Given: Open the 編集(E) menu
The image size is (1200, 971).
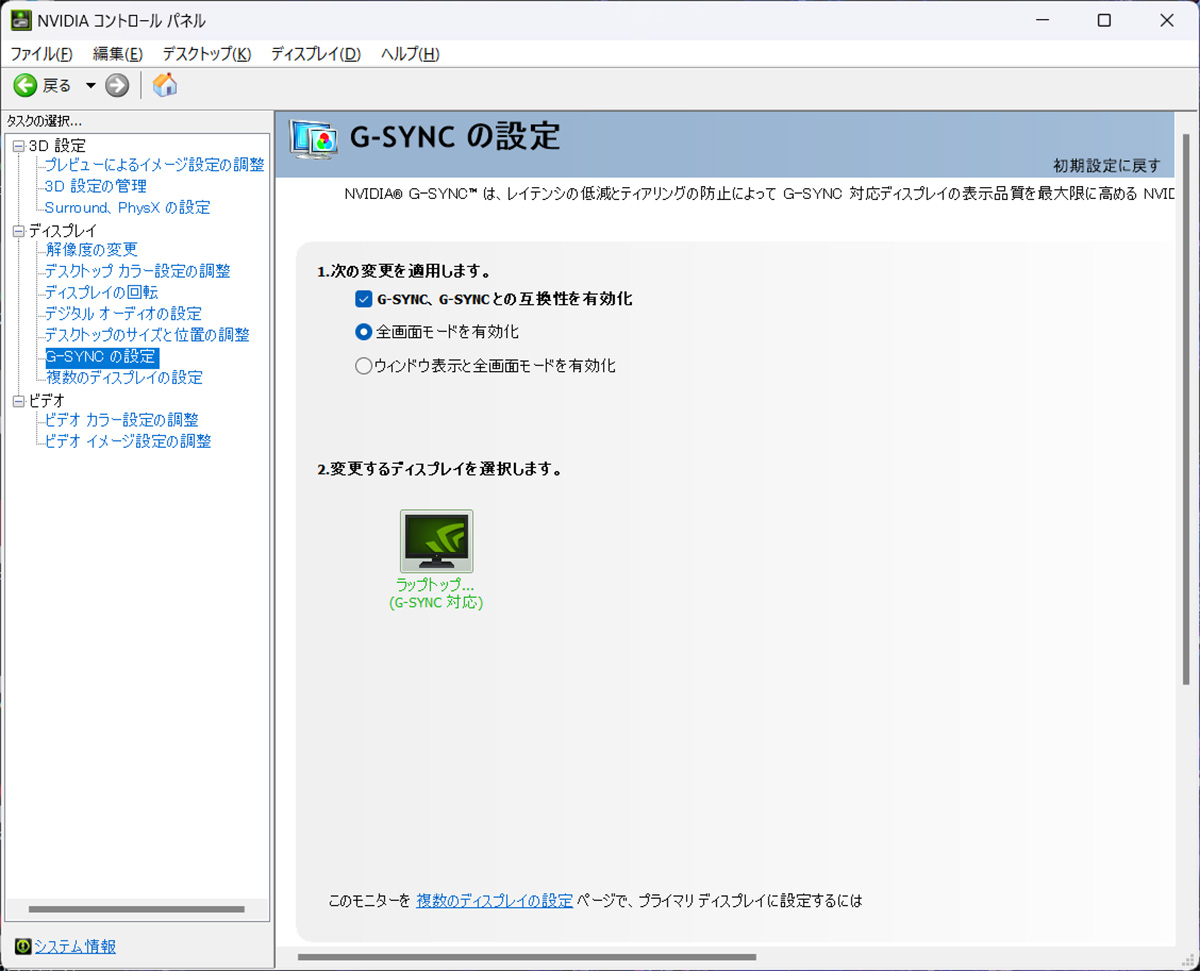Looking at the screenshot, I should pos(118,54).
